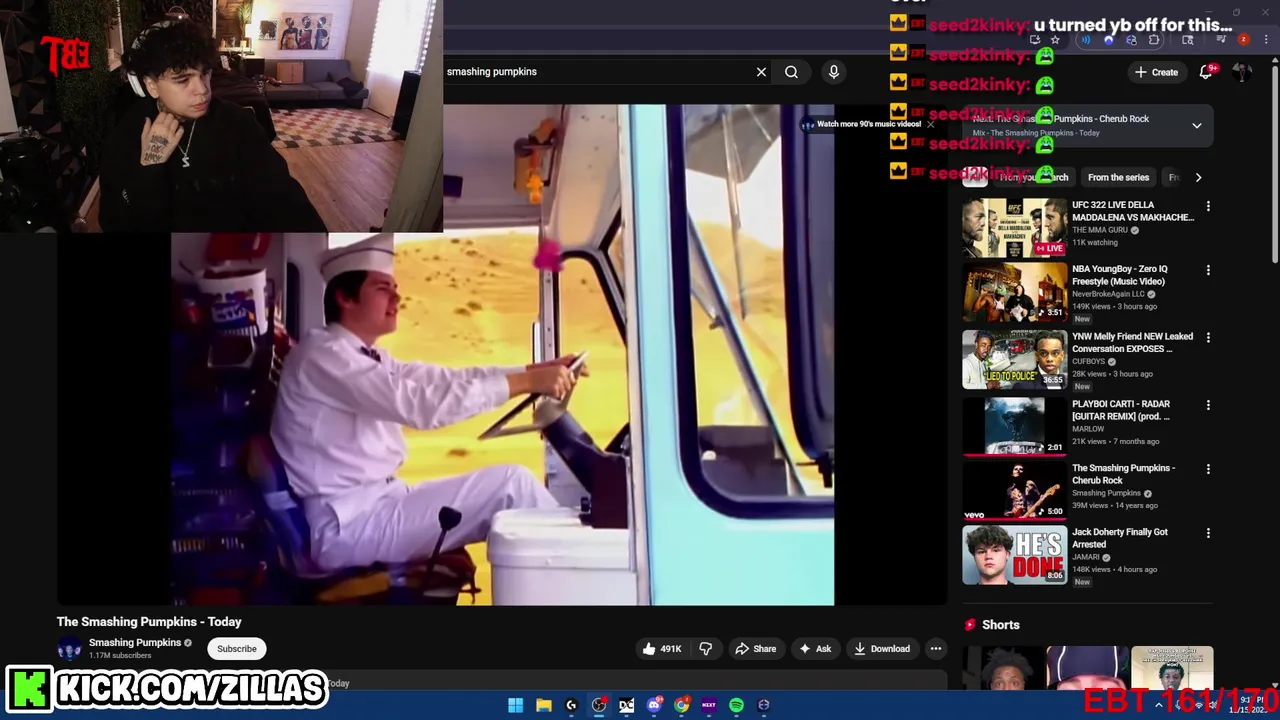1280x720 pixels.
Task: Show more suggestion chips with right arrow
Action: pyautogui.click(x=1198, y=178)
